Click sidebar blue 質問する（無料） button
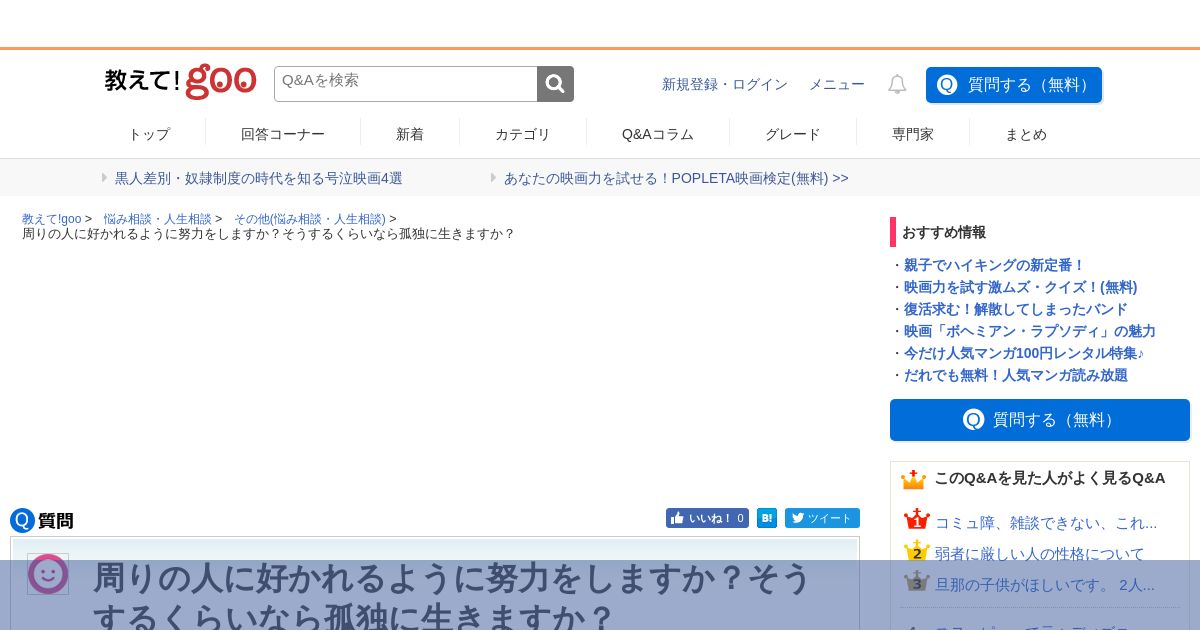The image size is (1200, 630). tap(1040, 420)
